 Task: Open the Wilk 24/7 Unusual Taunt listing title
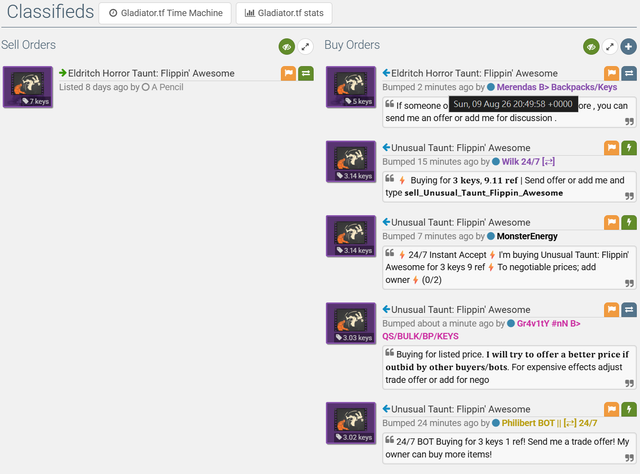click(x=461, y=148)
